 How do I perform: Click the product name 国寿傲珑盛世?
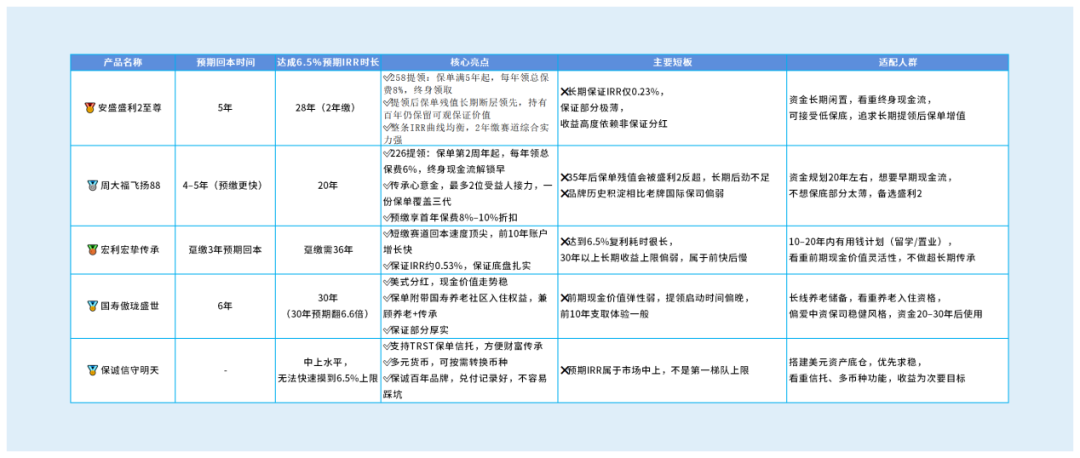pos(129,307)
